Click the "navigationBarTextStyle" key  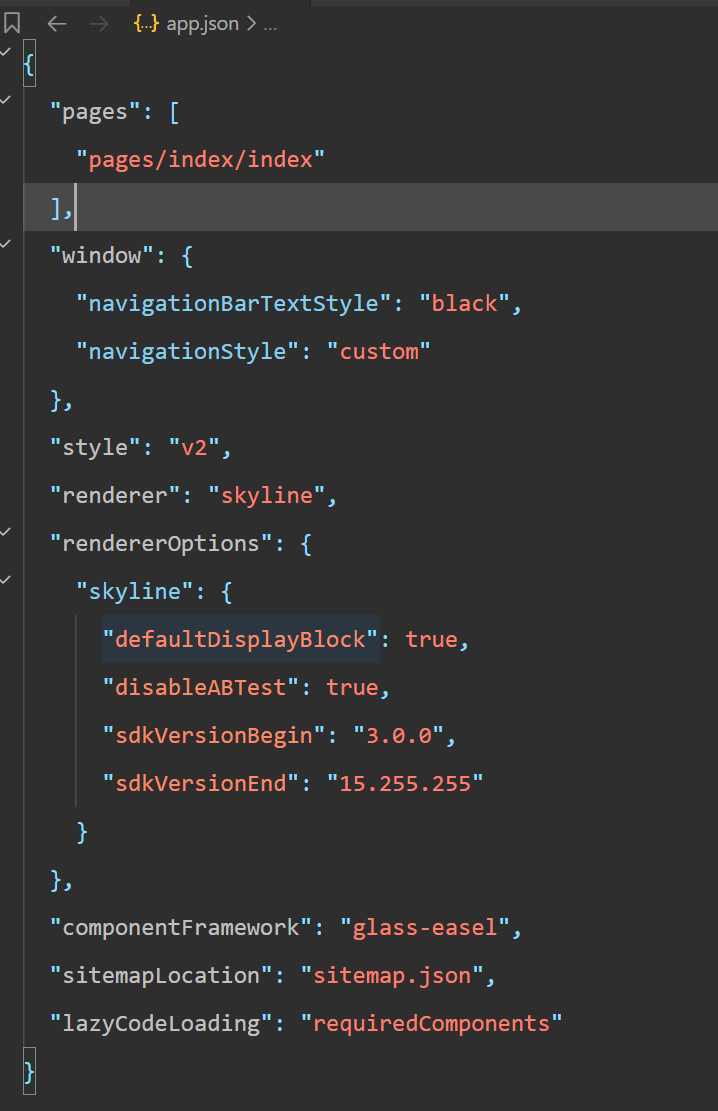pos(233,303)
